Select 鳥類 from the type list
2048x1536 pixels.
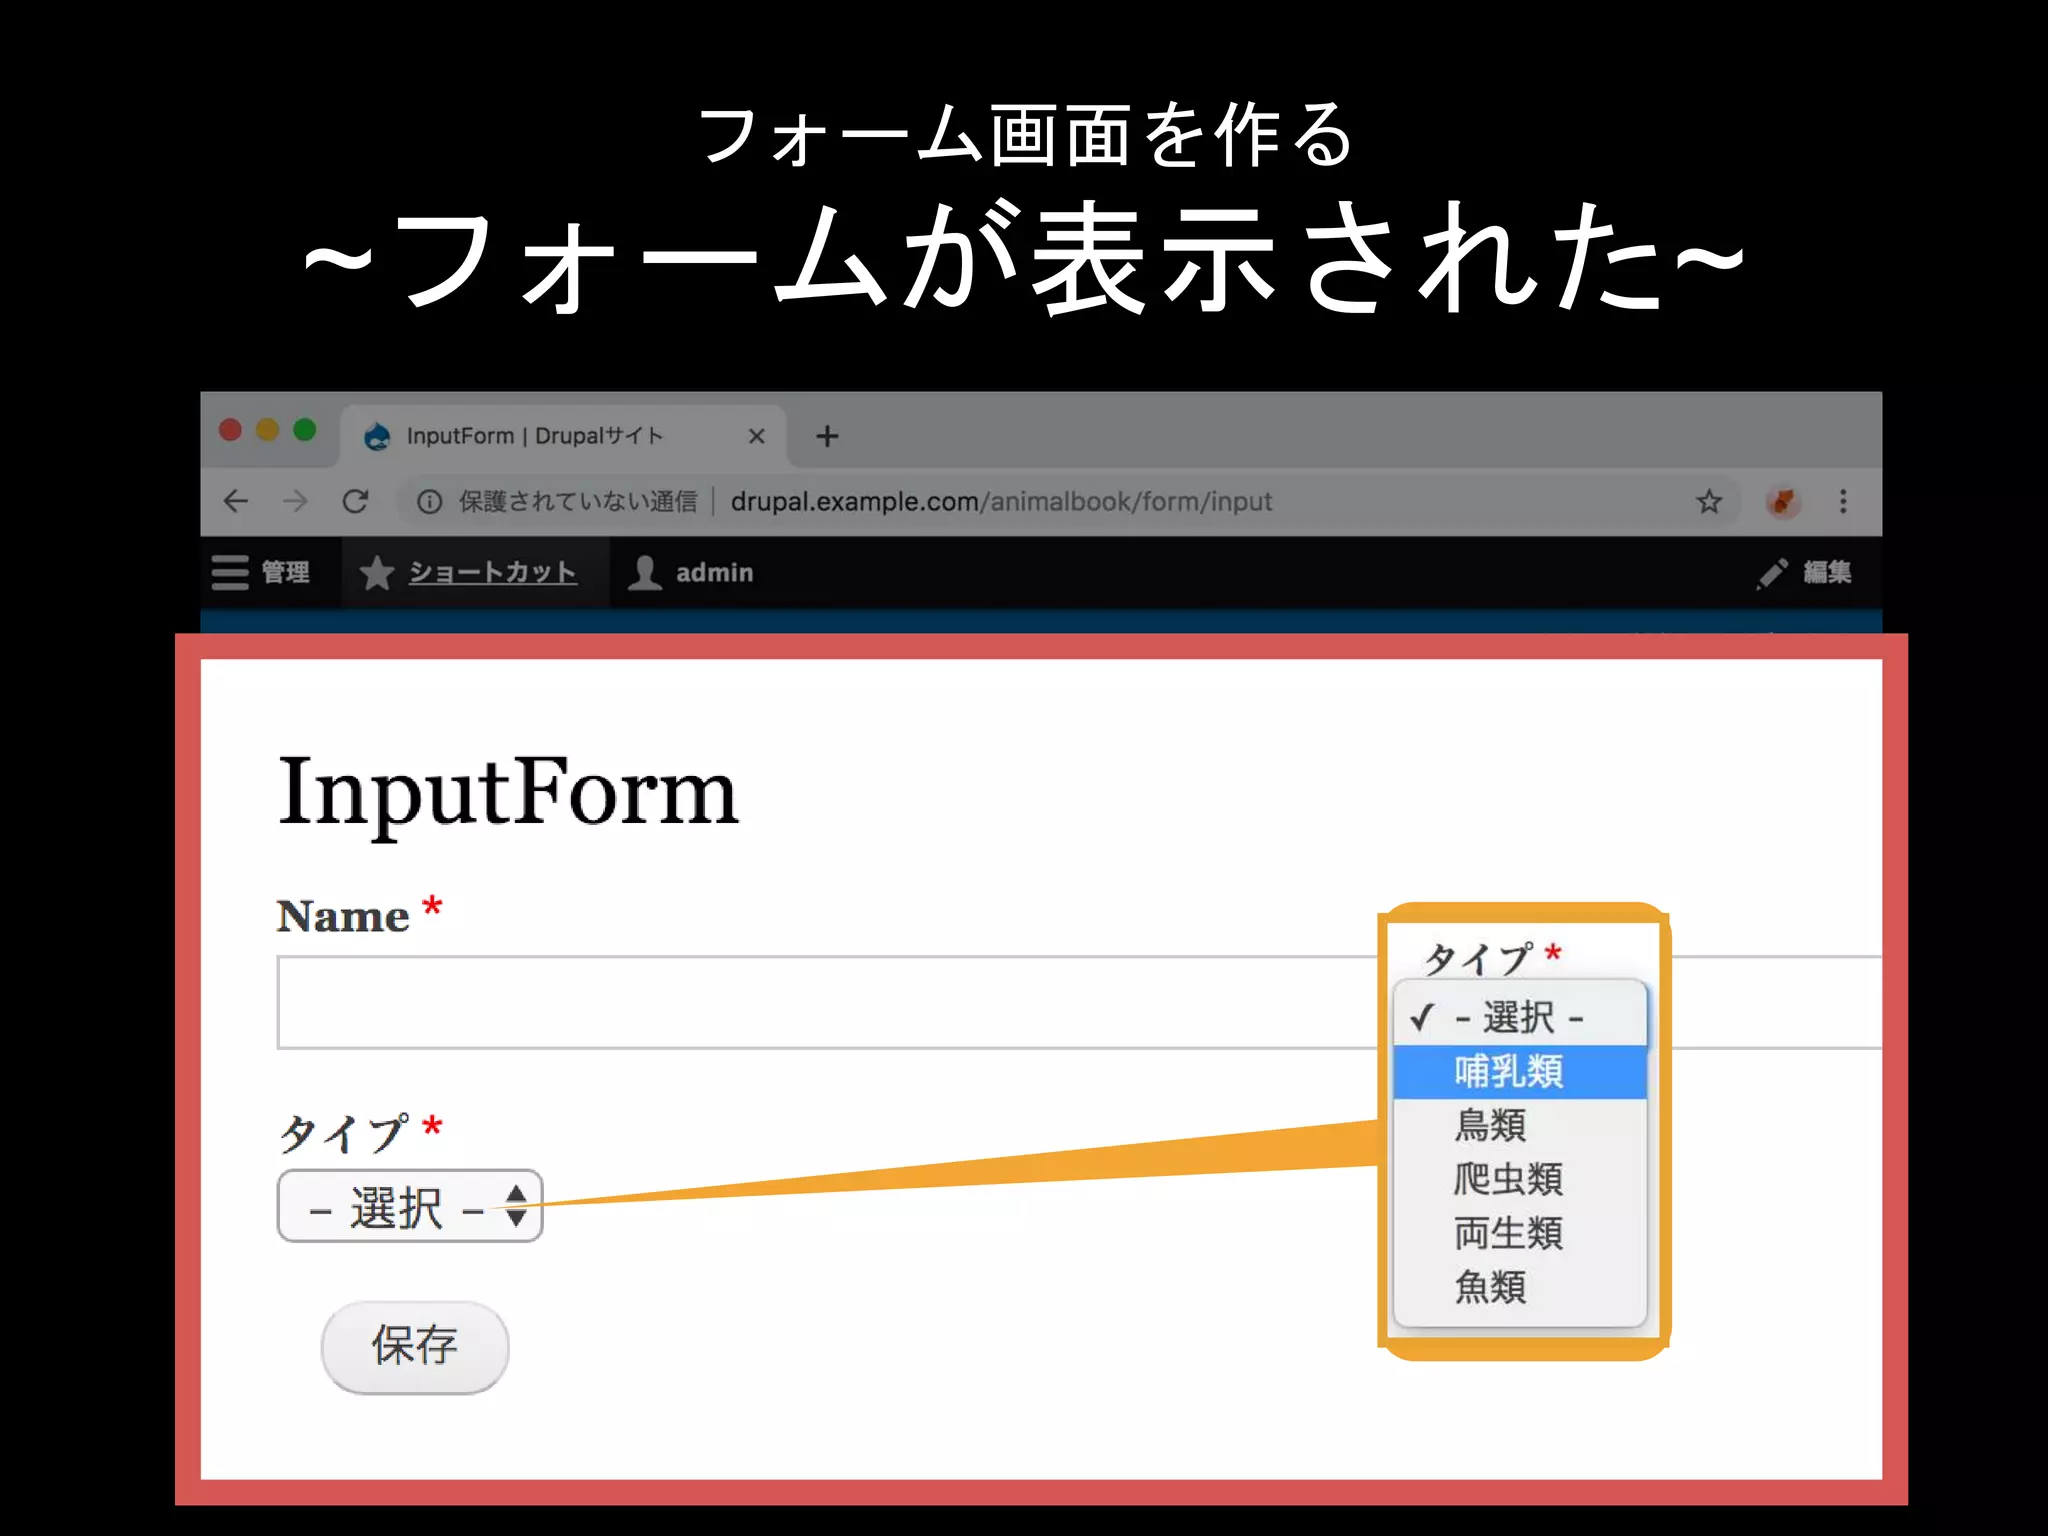tap(1519, 1126)
